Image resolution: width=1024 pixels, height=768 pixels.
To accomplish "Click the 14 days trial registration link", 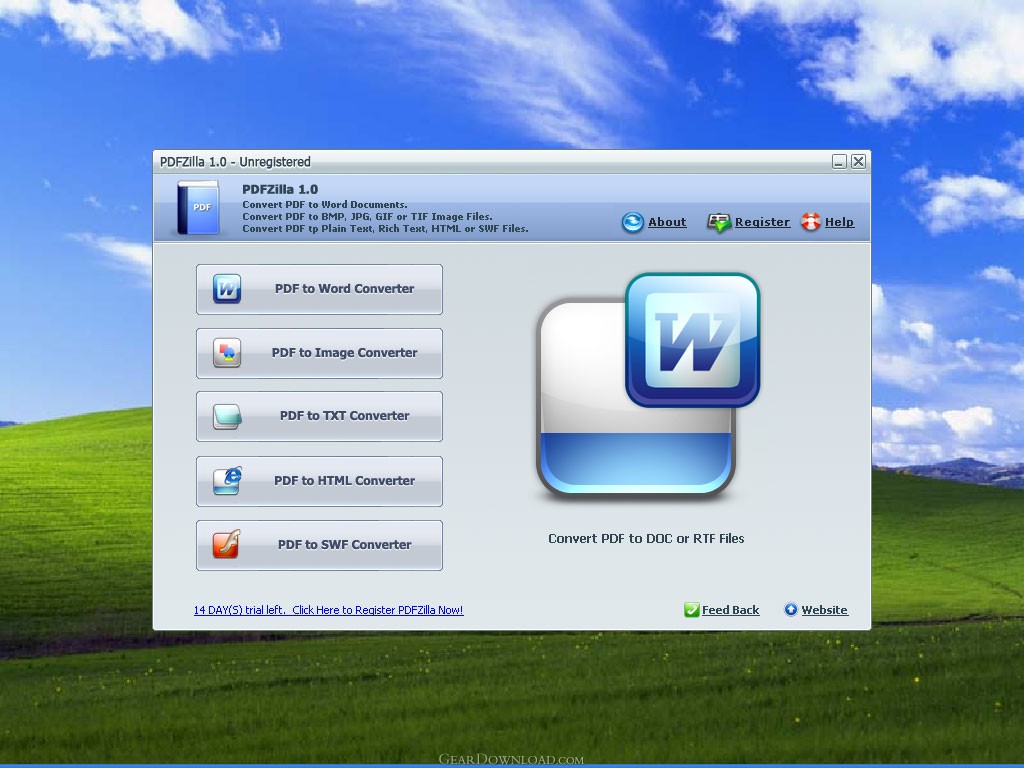I will tap(328, 610).
